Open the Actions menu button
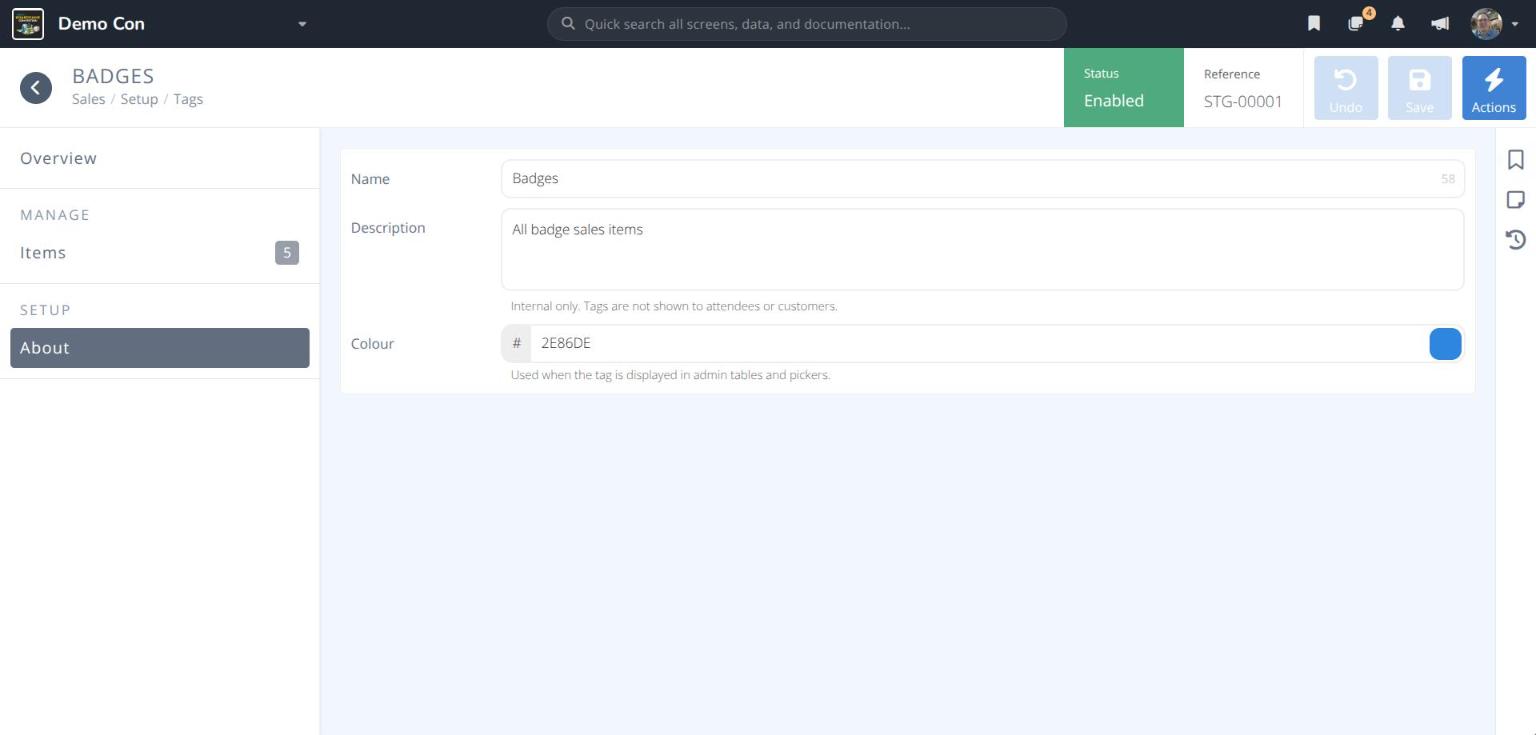Screen dimensions: 1536x735 coord(1494,88)
